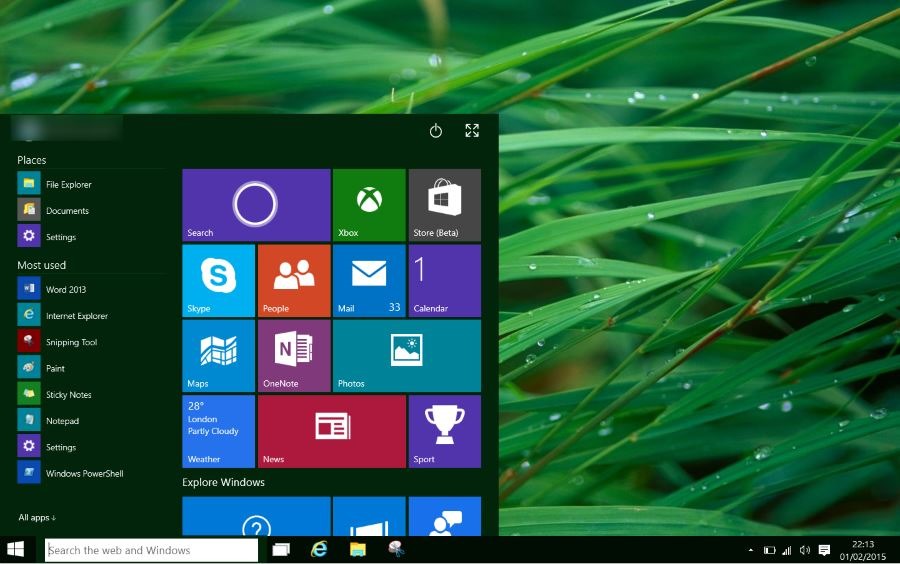Open Word 2013 from Most used
900x564 pixels.
pos(66,289)
